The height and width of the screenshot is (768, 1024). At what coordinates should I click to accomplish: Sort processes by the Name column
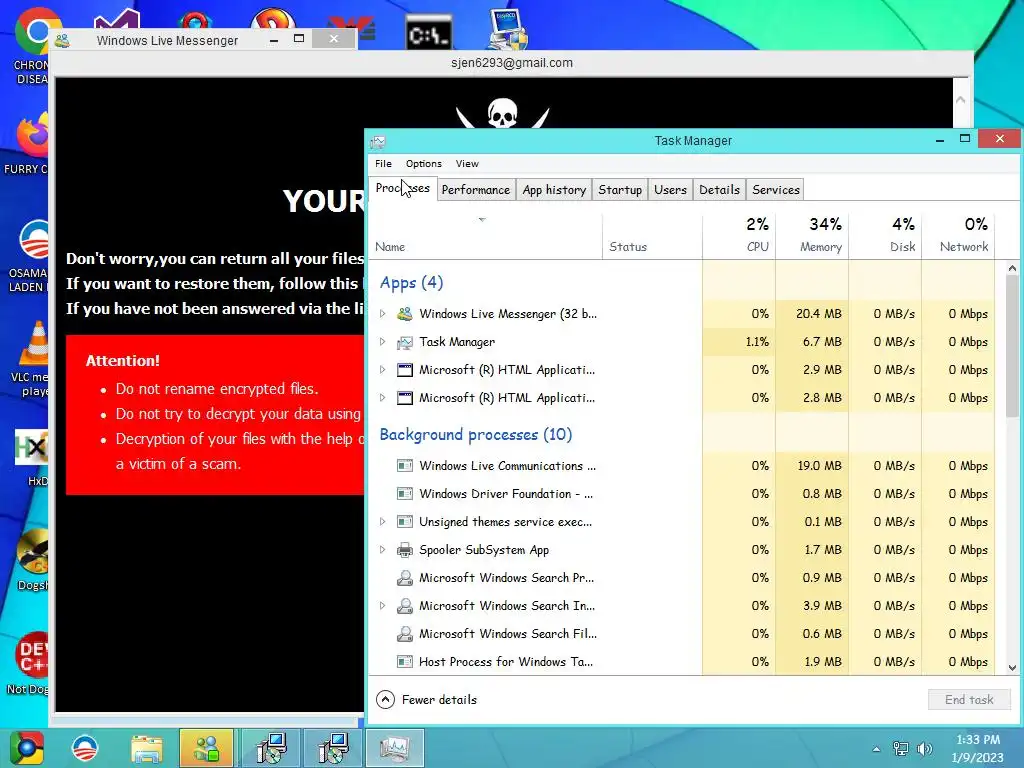[486, 236]
